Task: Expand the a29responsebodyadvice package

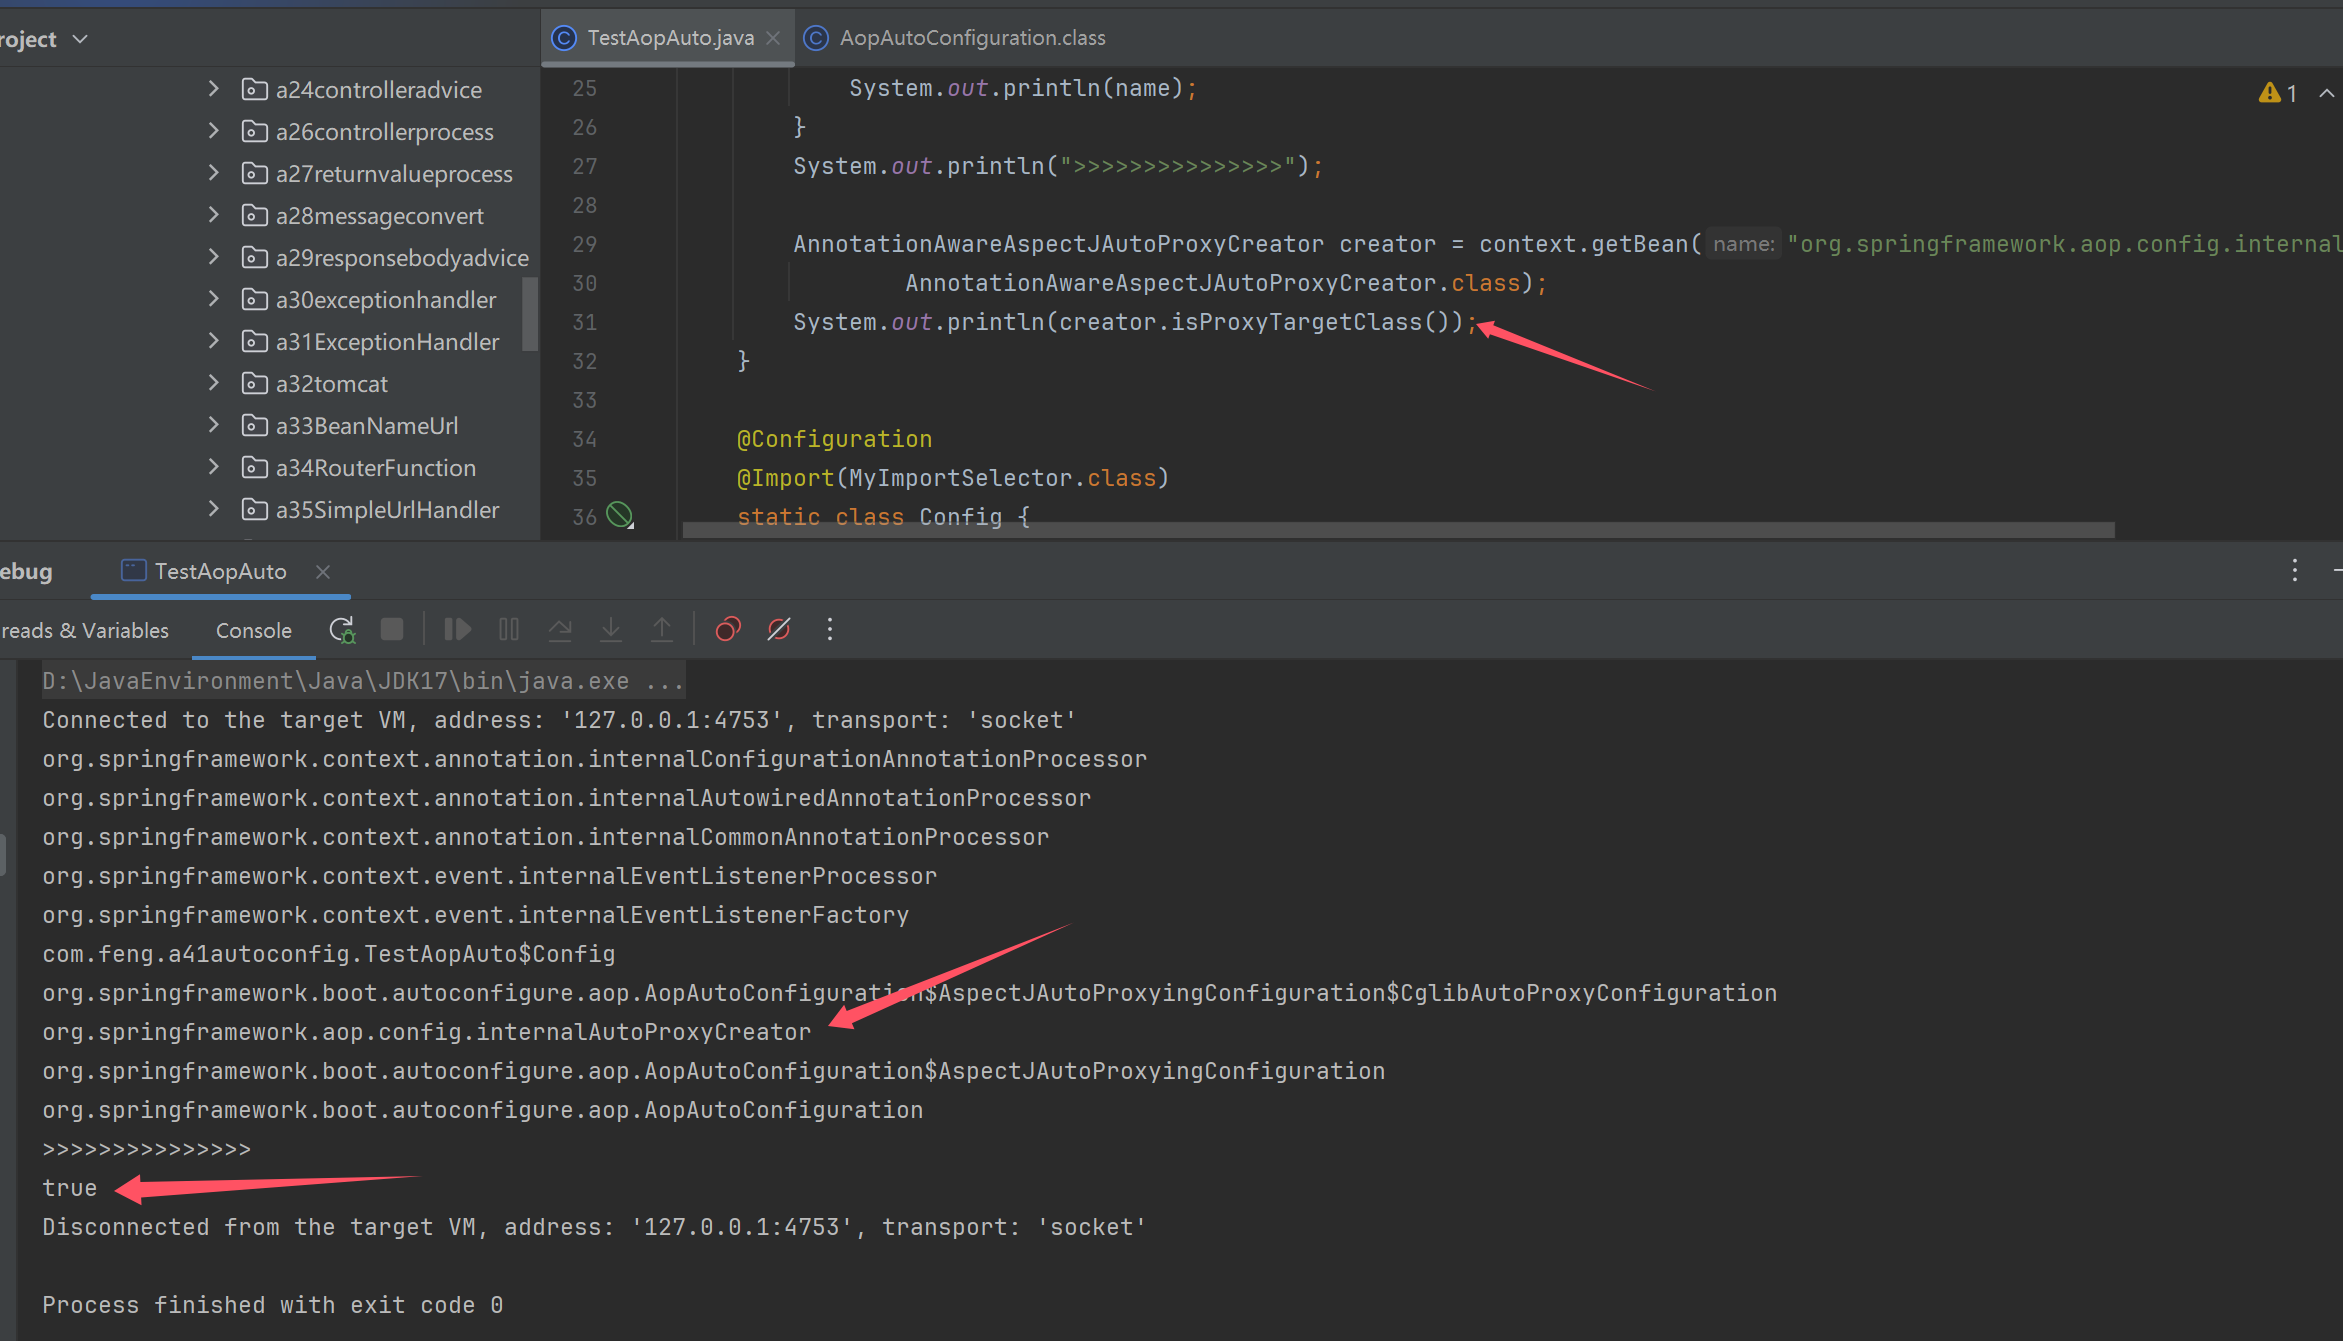Action: pos(213,257)
